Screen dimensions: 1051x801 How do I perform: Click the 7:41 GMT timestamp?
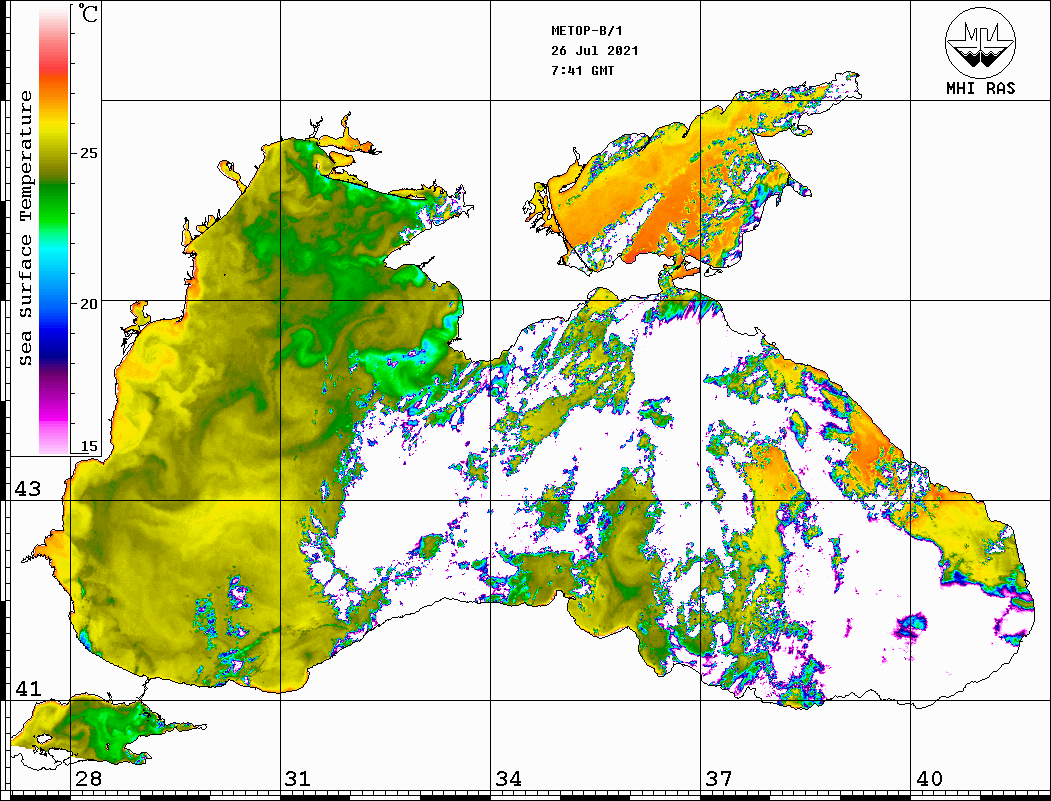(582, 71)
